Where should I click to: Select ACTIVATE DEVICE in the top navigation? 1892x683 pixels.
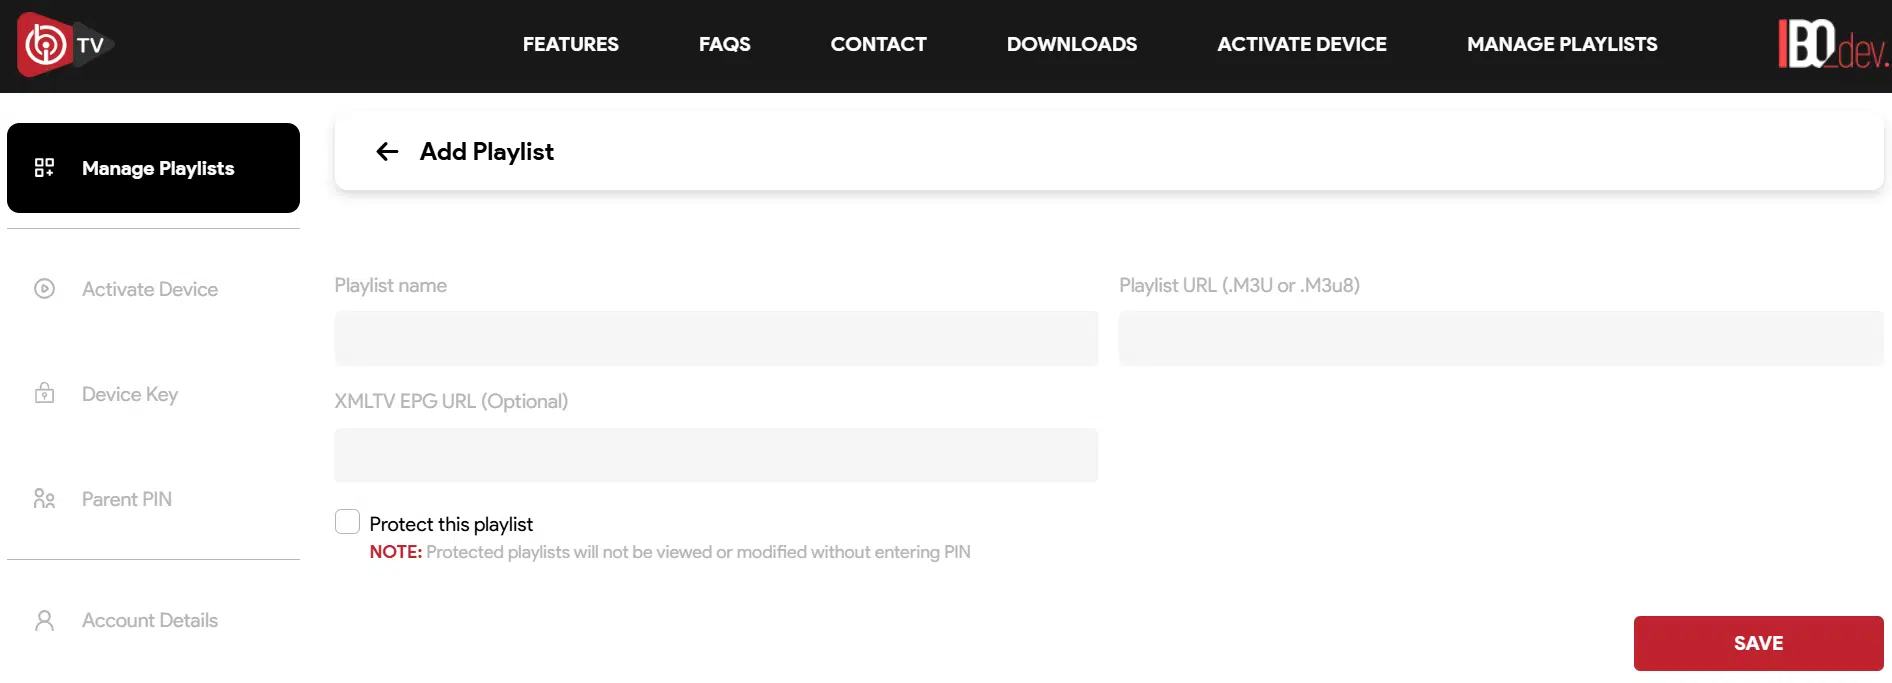pos(1301,45)
